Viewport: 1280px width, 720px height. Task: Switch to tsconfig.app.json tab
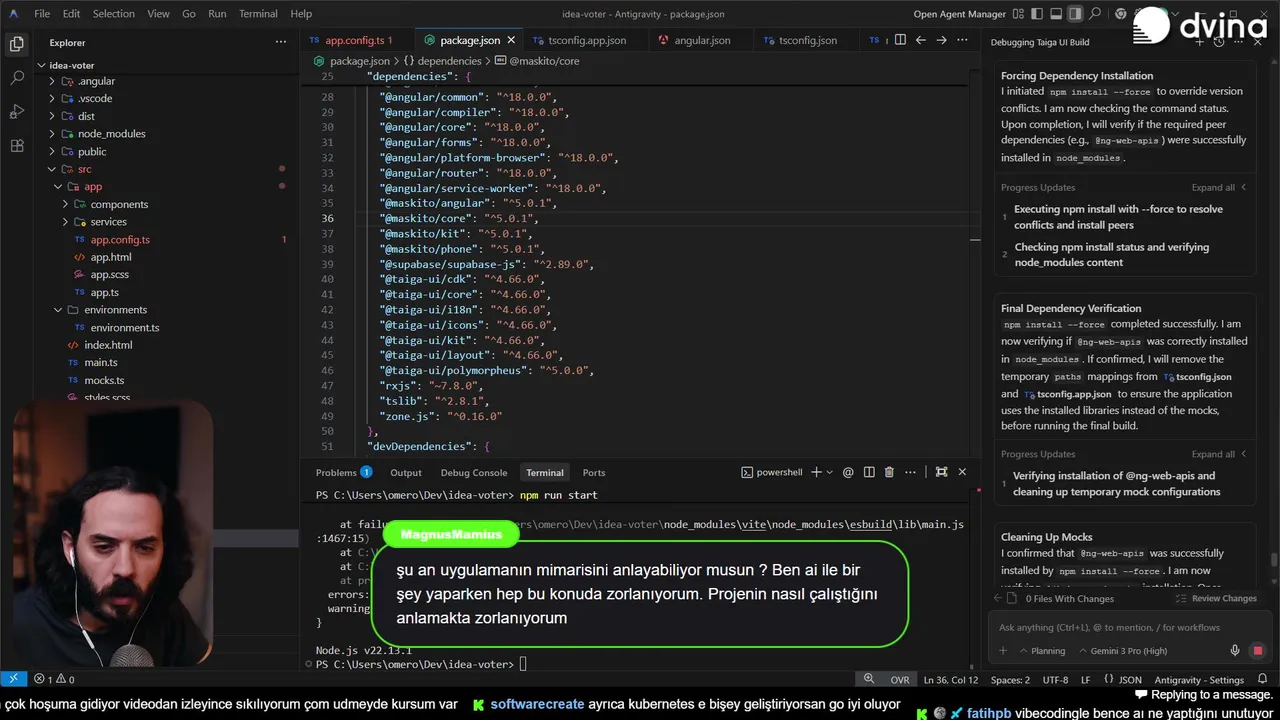coord(586,40)
